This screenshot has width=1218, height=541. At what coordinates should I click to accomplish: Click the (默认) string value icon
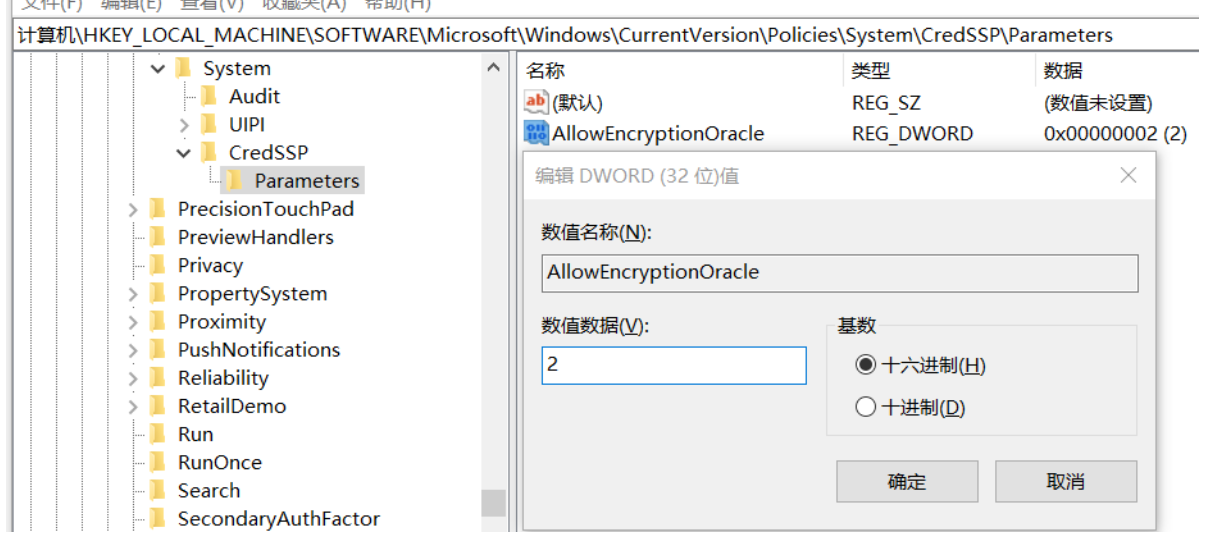(x=536, y=102)
